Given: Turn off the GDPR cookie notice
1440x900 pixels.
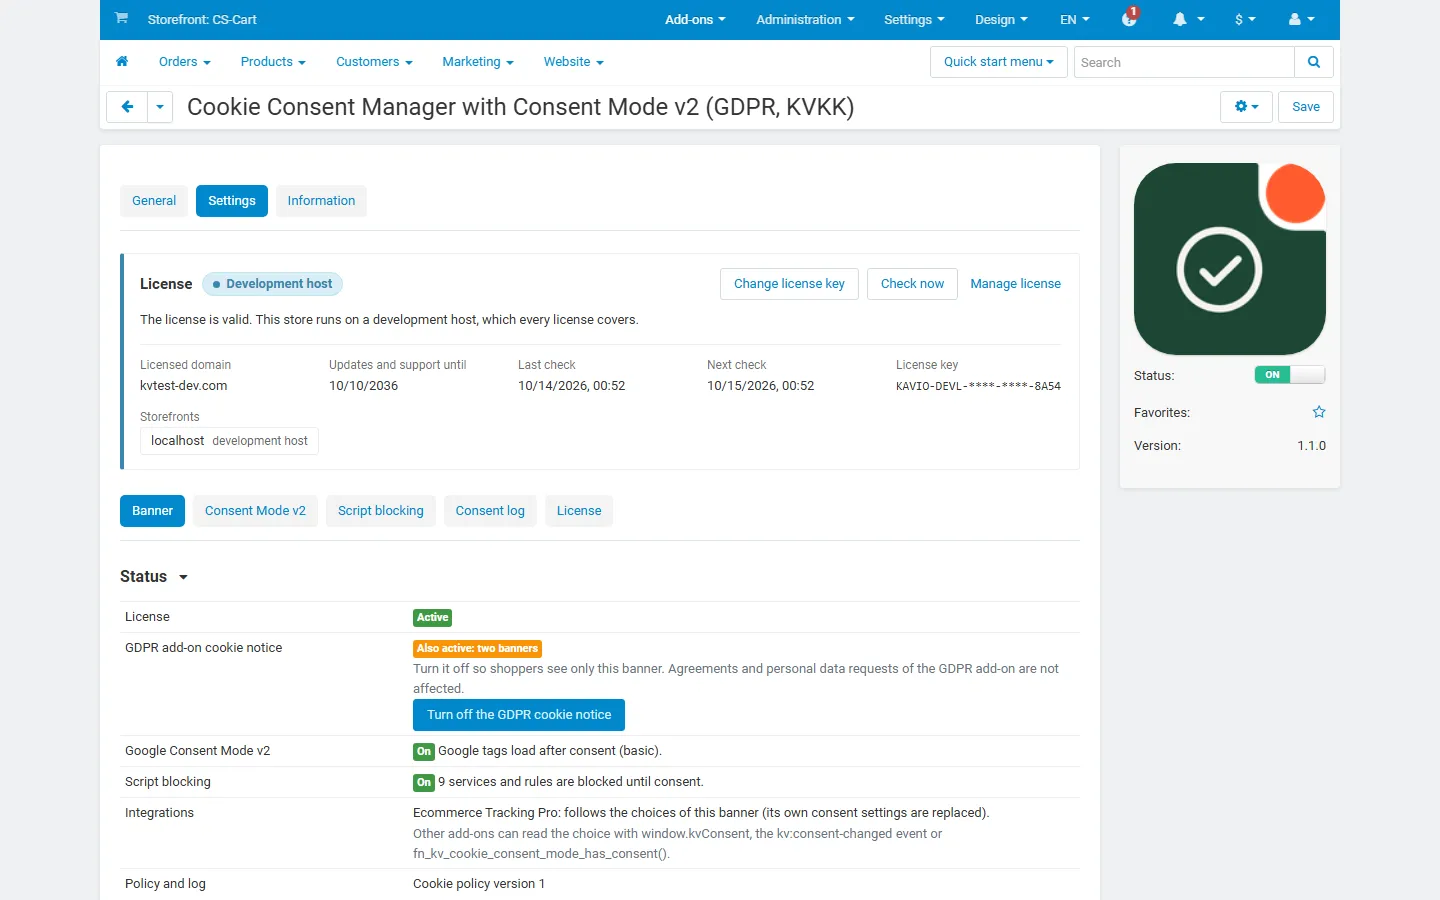Looking at the screenshot, I should [519, 715].
